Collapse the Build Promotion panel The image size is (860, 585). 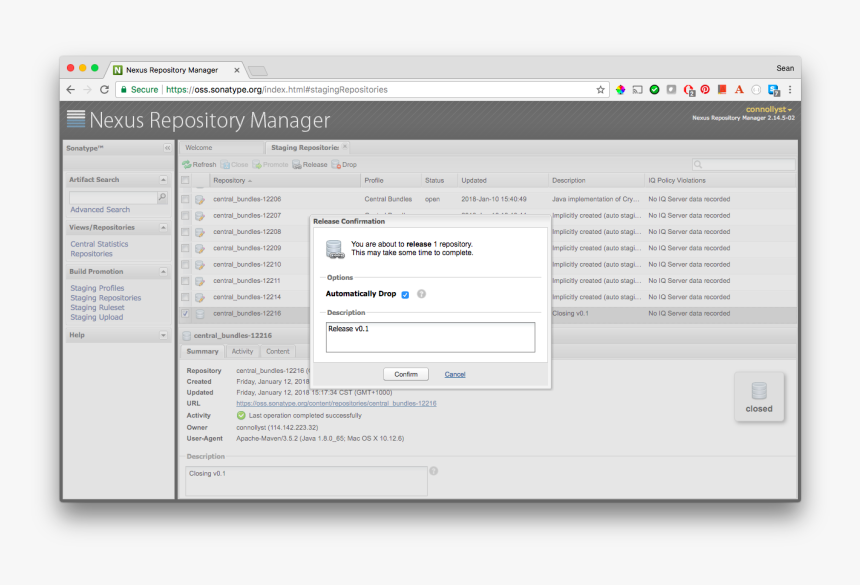tap(163, 272)
